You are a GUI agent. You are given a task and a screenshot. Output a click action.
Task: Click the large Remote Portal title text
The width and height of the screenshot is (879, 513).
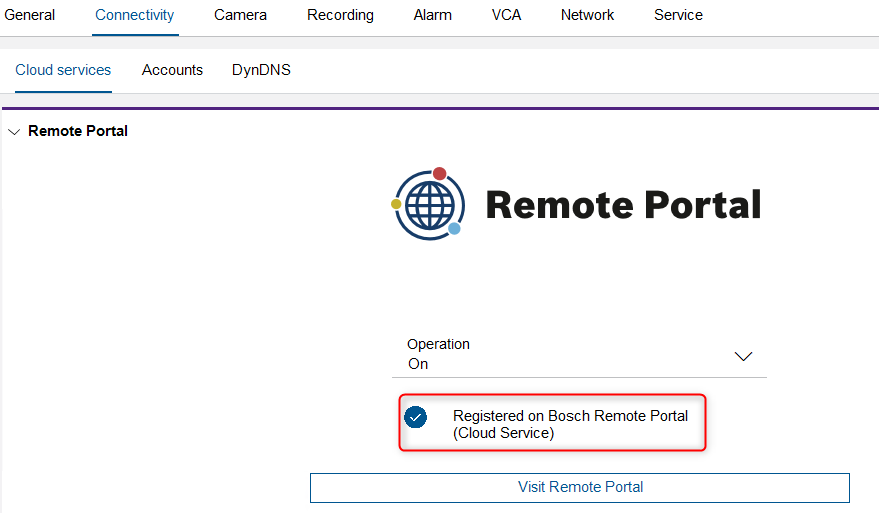click(x=623, y=205)
